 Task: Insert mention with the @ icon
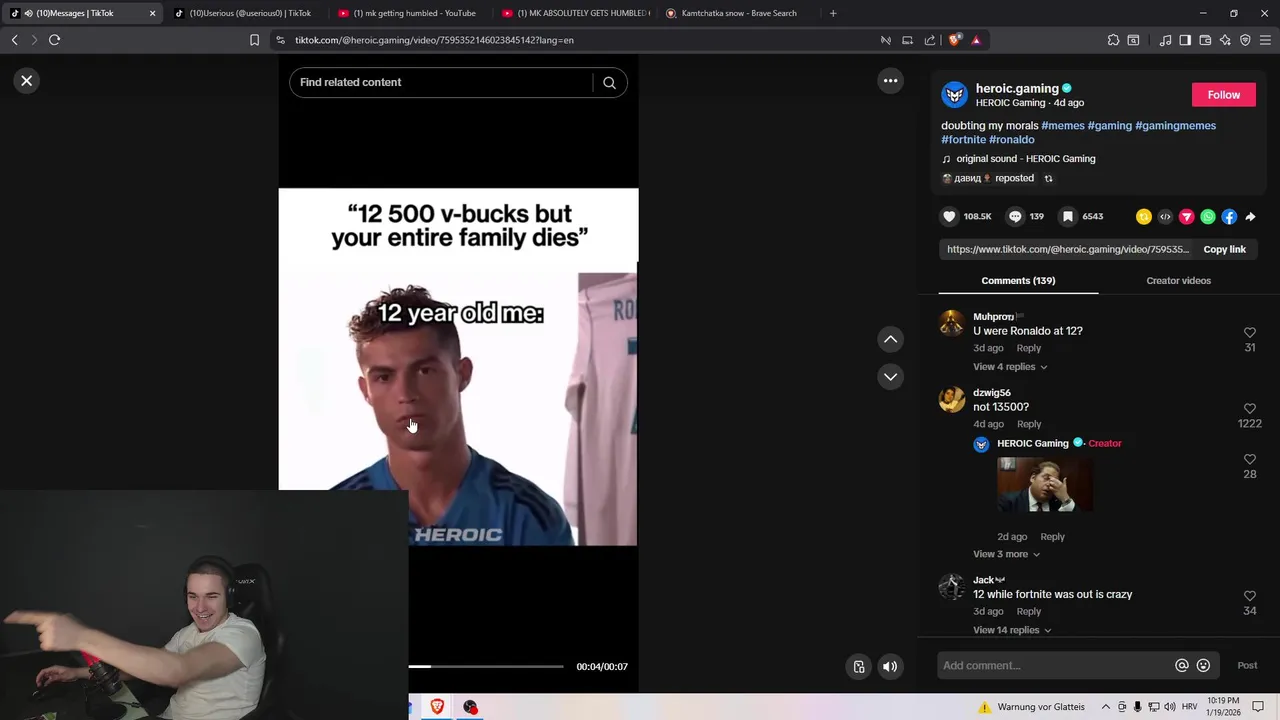pyautogui.click(x=1182, y=666)
